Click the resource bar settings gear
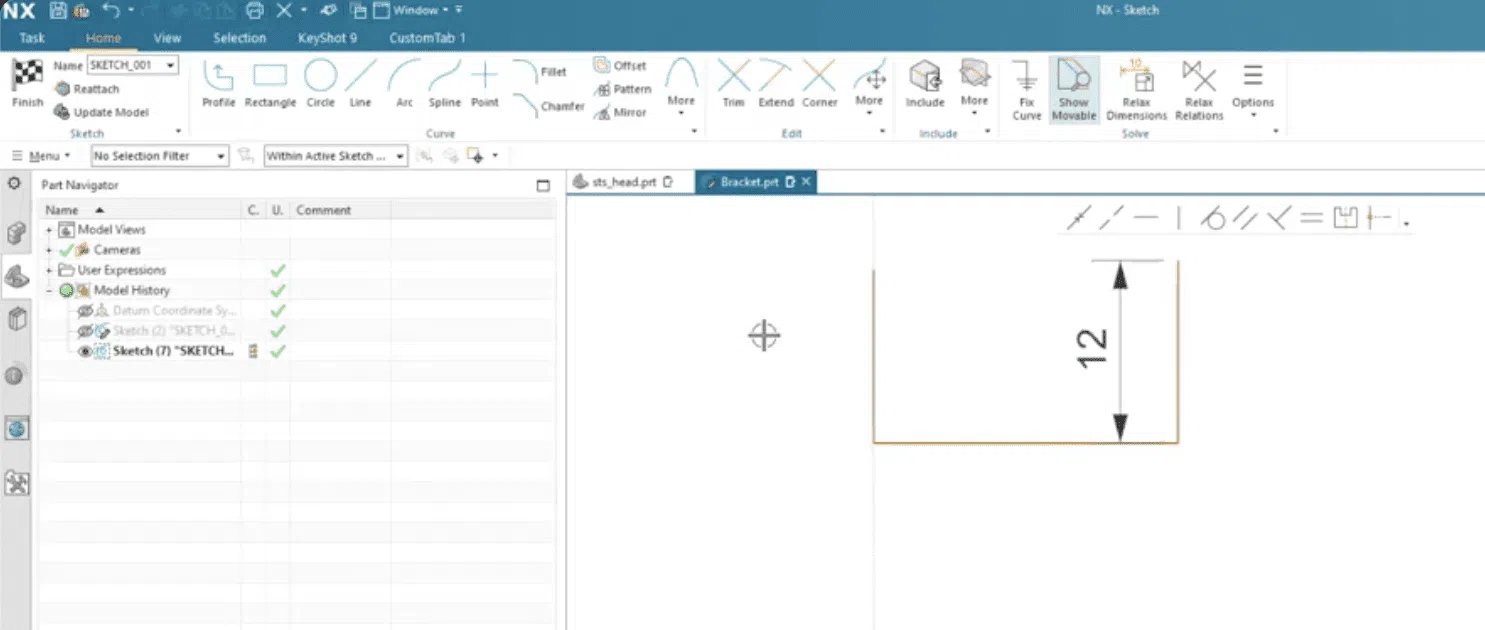 (15, 184)
